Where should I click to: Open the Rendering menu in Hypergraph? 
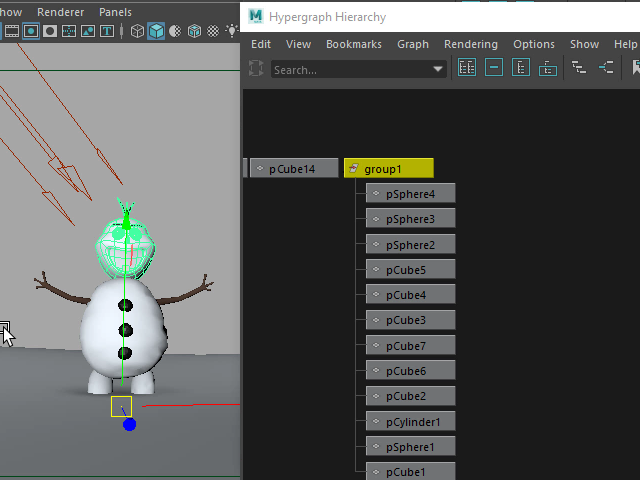click(x=470, y=44)
